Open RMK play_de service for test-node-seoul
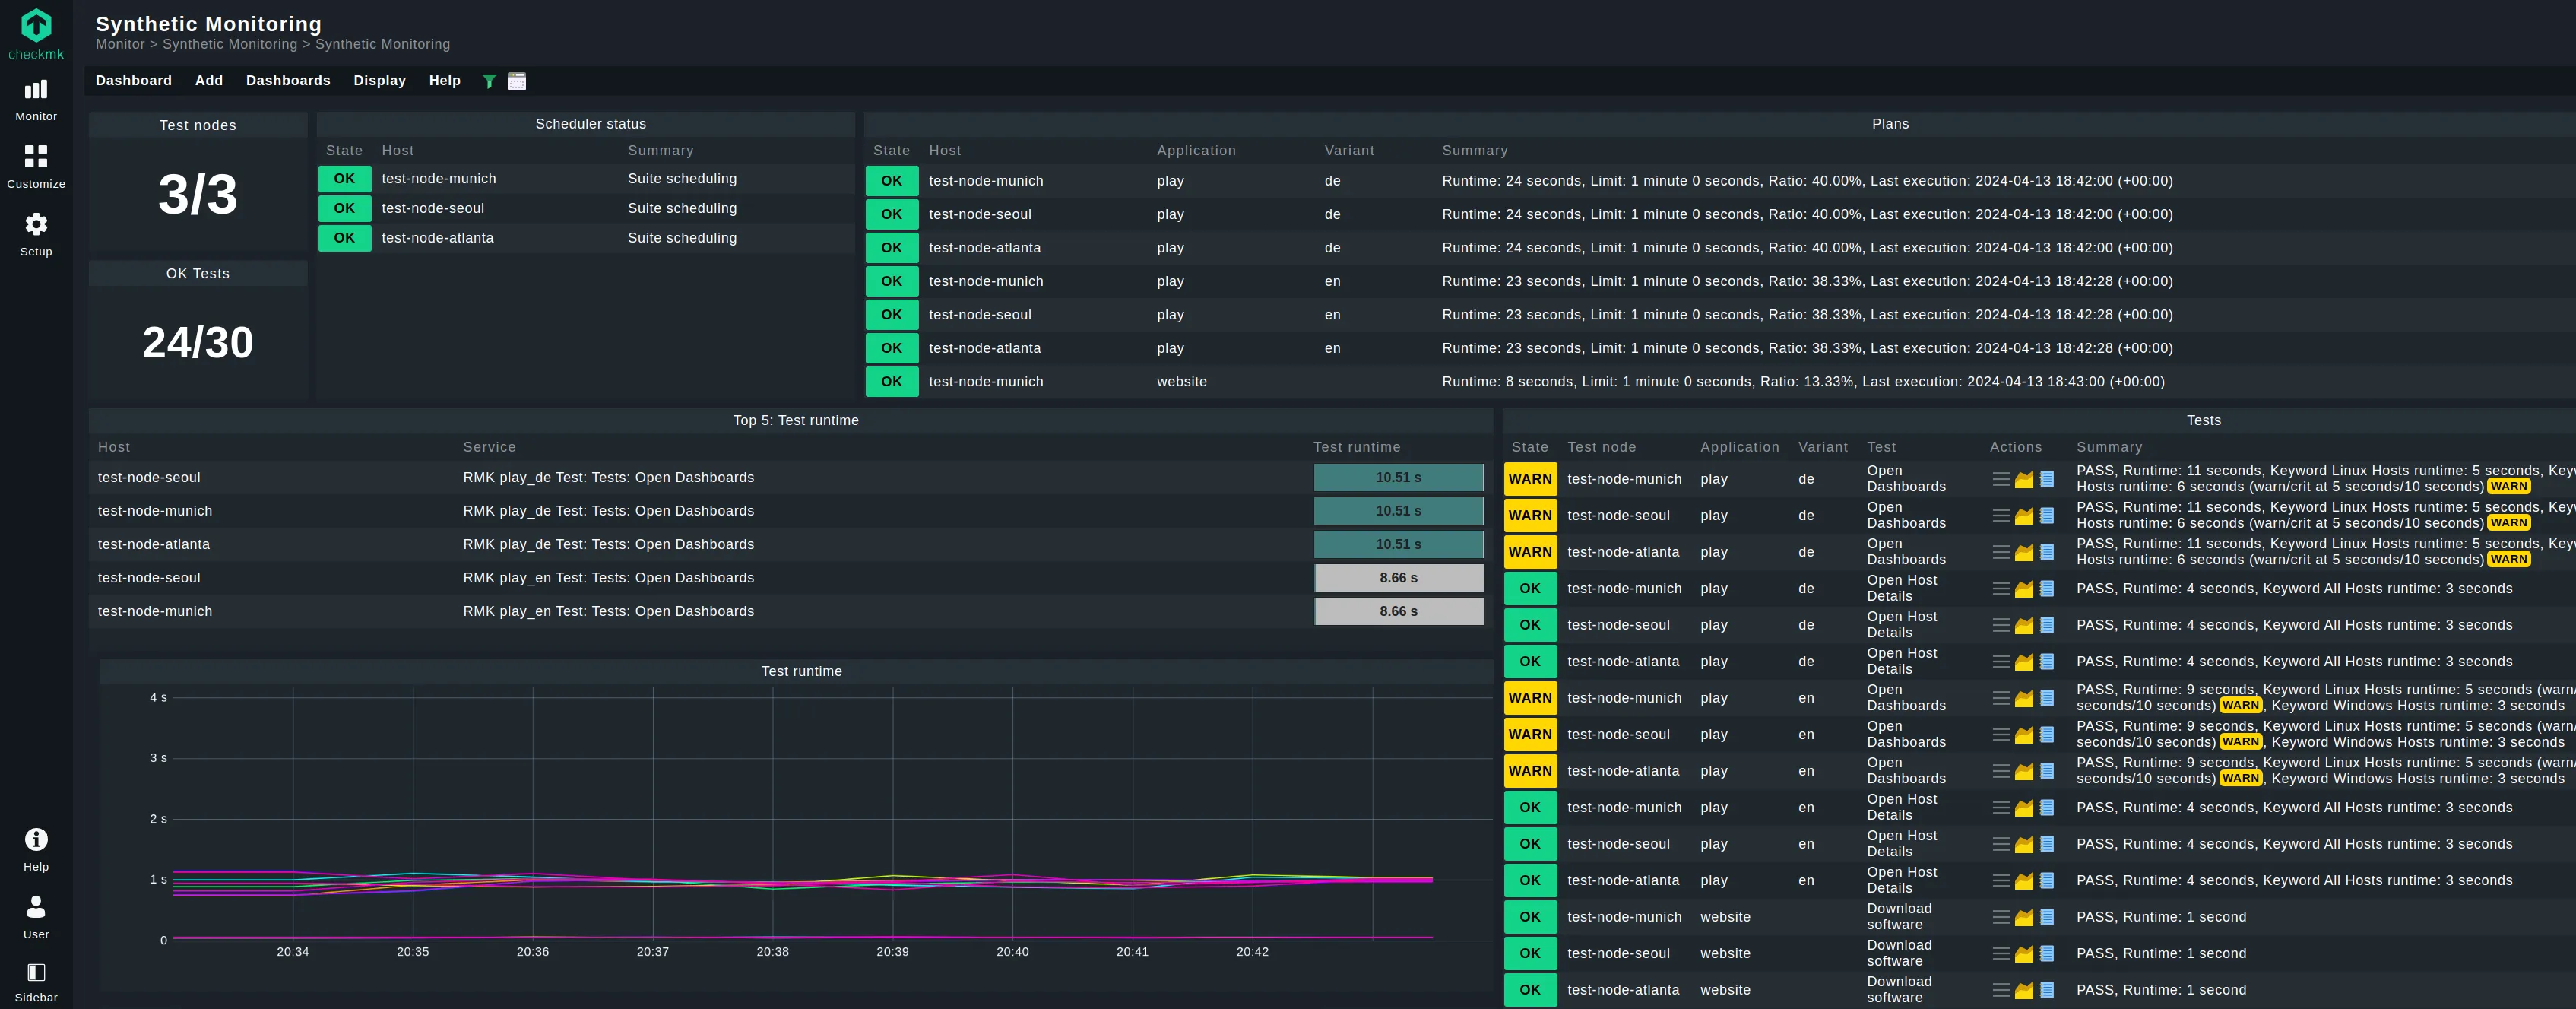The height and width of the screenshot is (1009, 2576). [608, 478]
